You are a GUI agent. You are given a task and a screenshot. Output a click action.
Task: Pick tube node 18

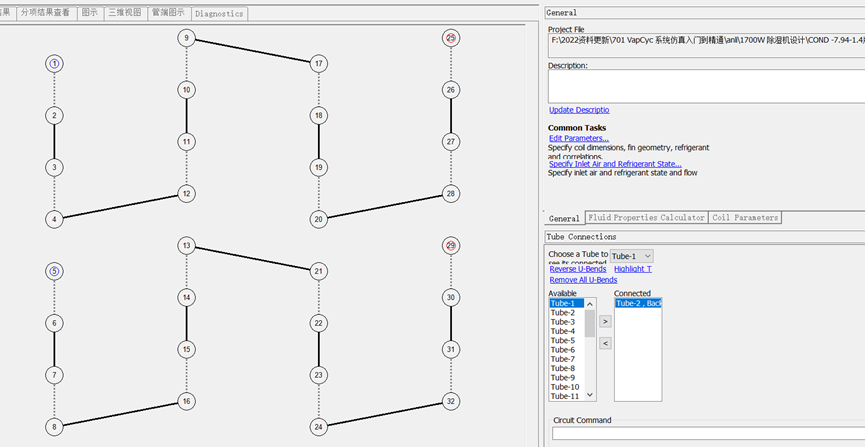tap(318, 116)
